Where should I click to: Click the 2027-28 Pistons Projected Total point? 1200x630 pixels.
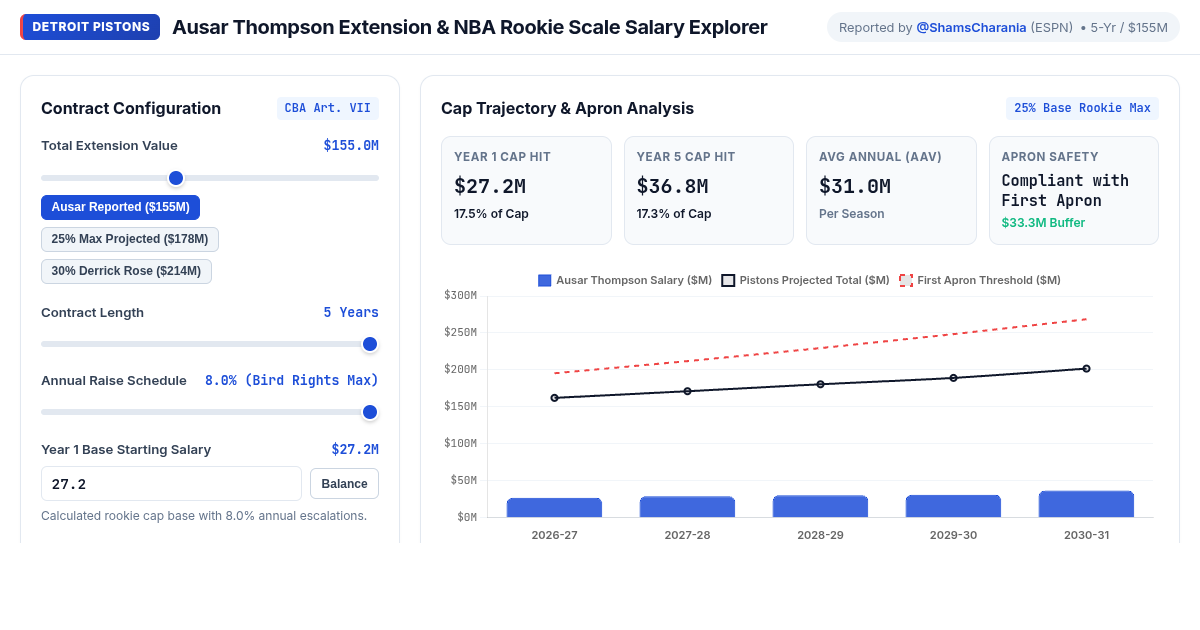coord(687,391)
